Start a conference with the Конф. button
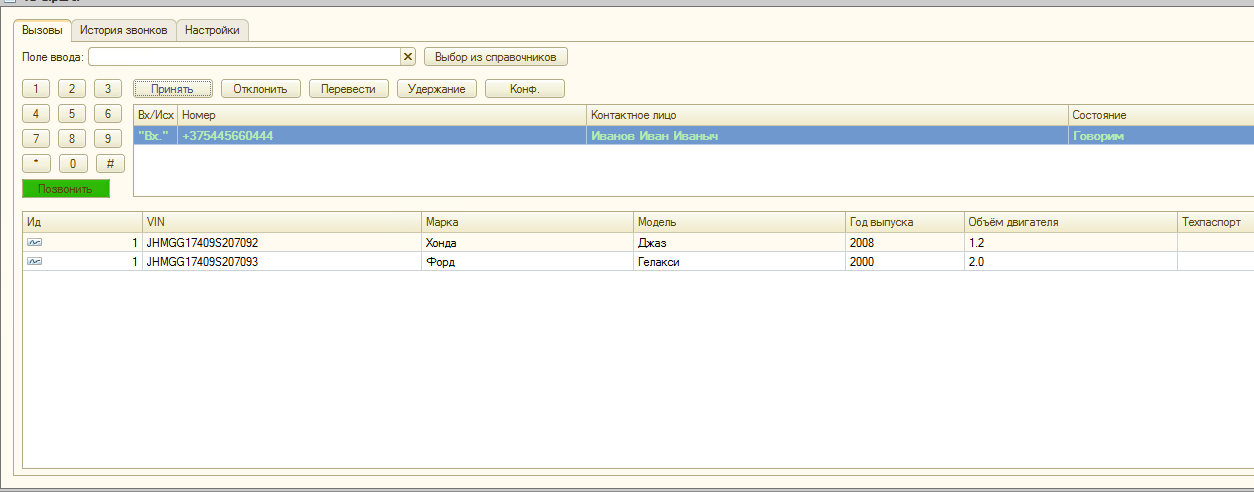Image resolution: width=1254 pixels, height=492 pixels. coord(524,89)
